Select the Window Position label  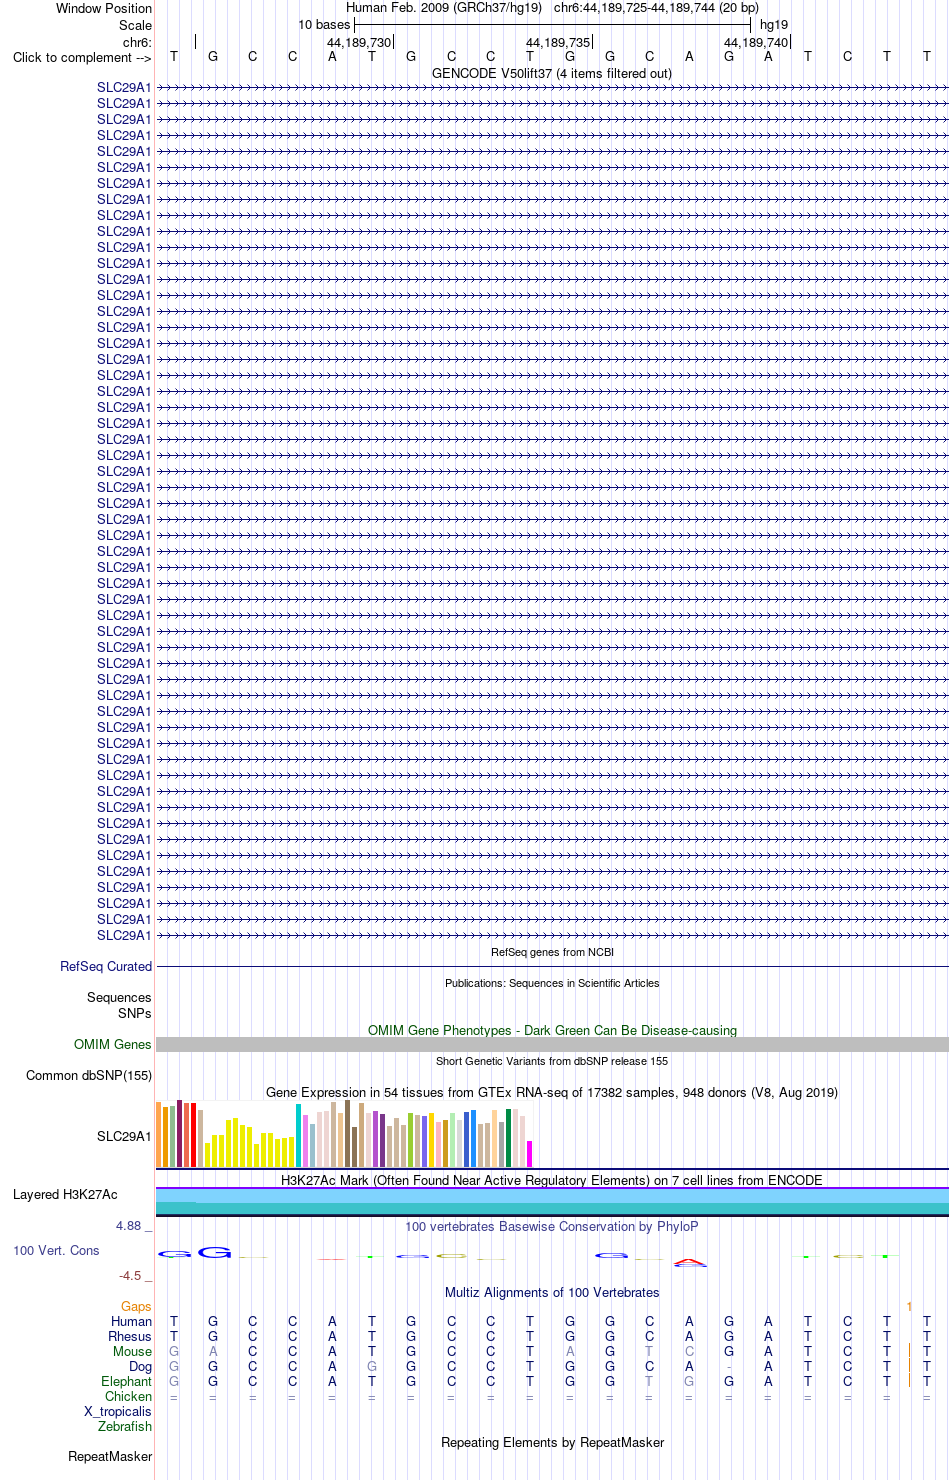coord(104,8)
